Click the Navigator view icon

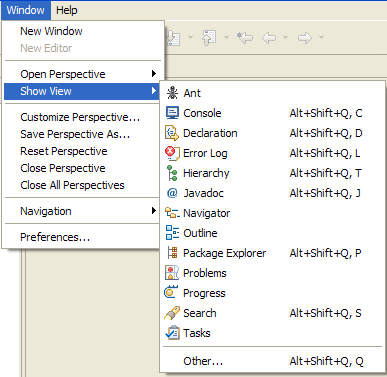pyautogui.click(x=172, y=213)
